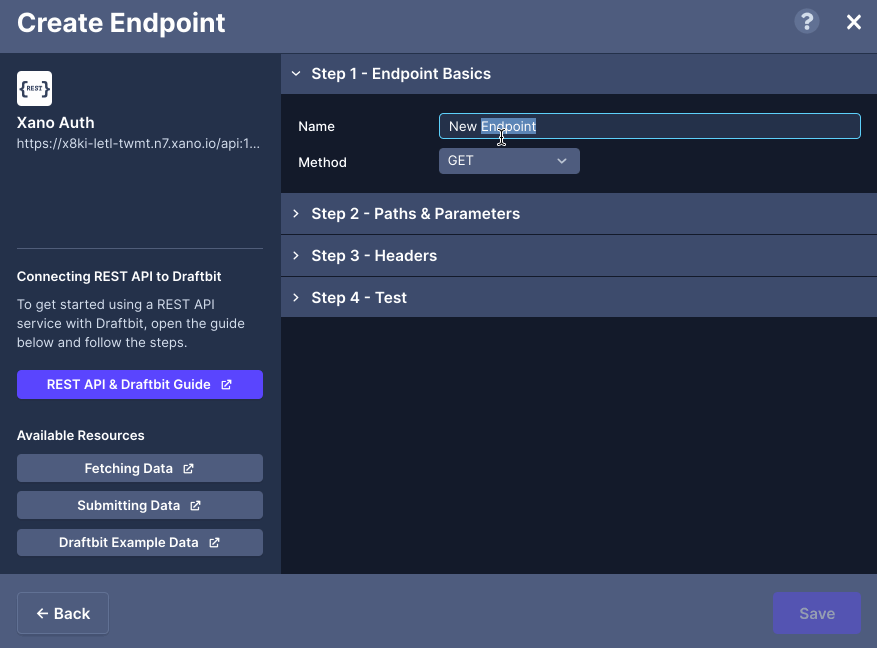The width and height of the screenshot is (877, 648).
Task: Expand Step 4 - Test section
Action: tap(579, 297)
